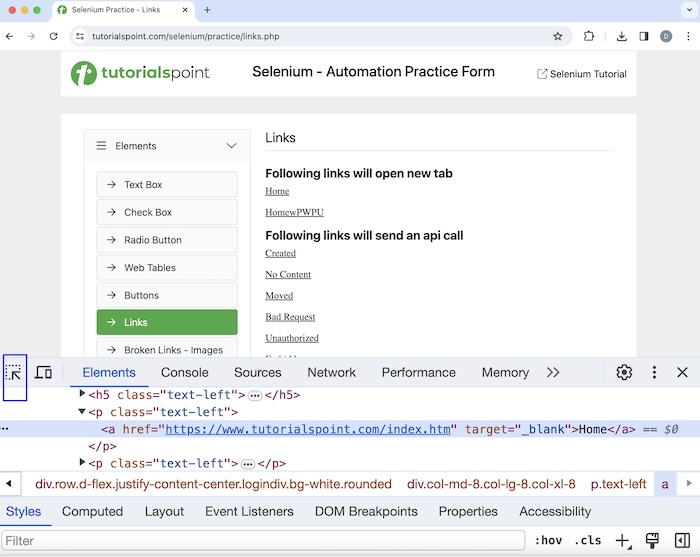Open the Chrome downloads icon
The width and height of the screenshot is (700, 557).
(x=621, y=36)
